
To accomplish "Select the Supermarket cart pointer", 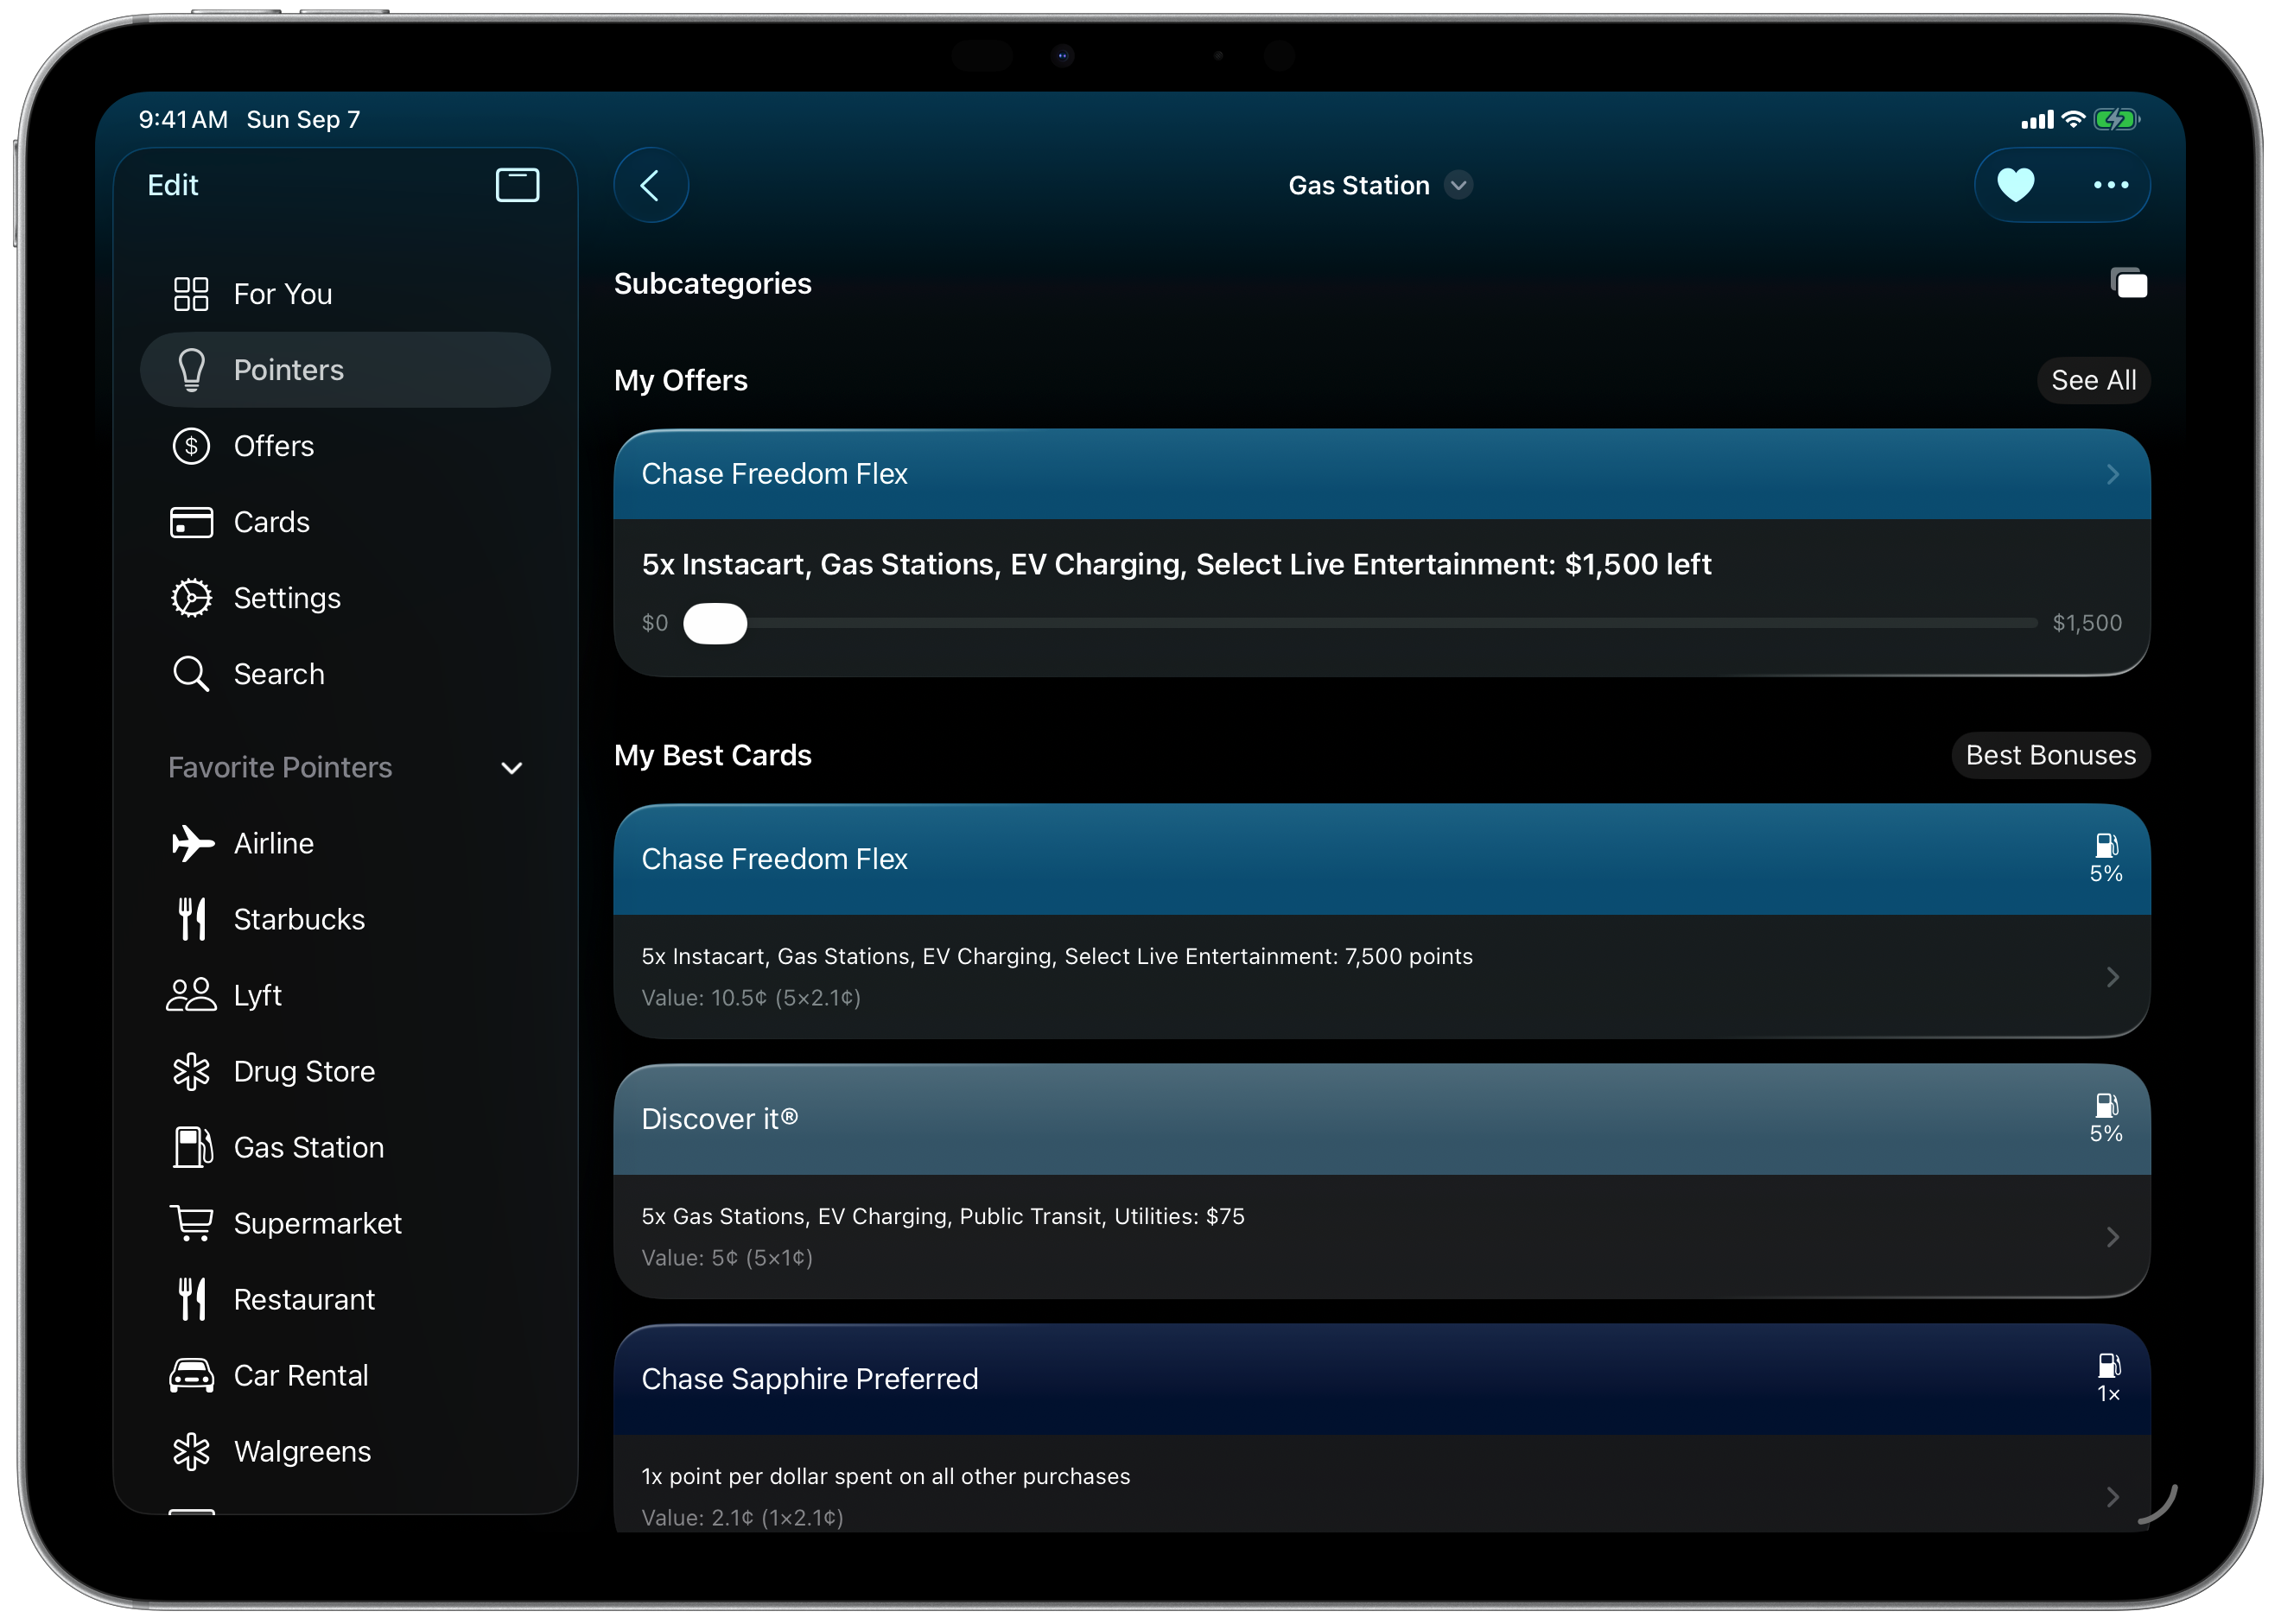I will pos(316,1223).
